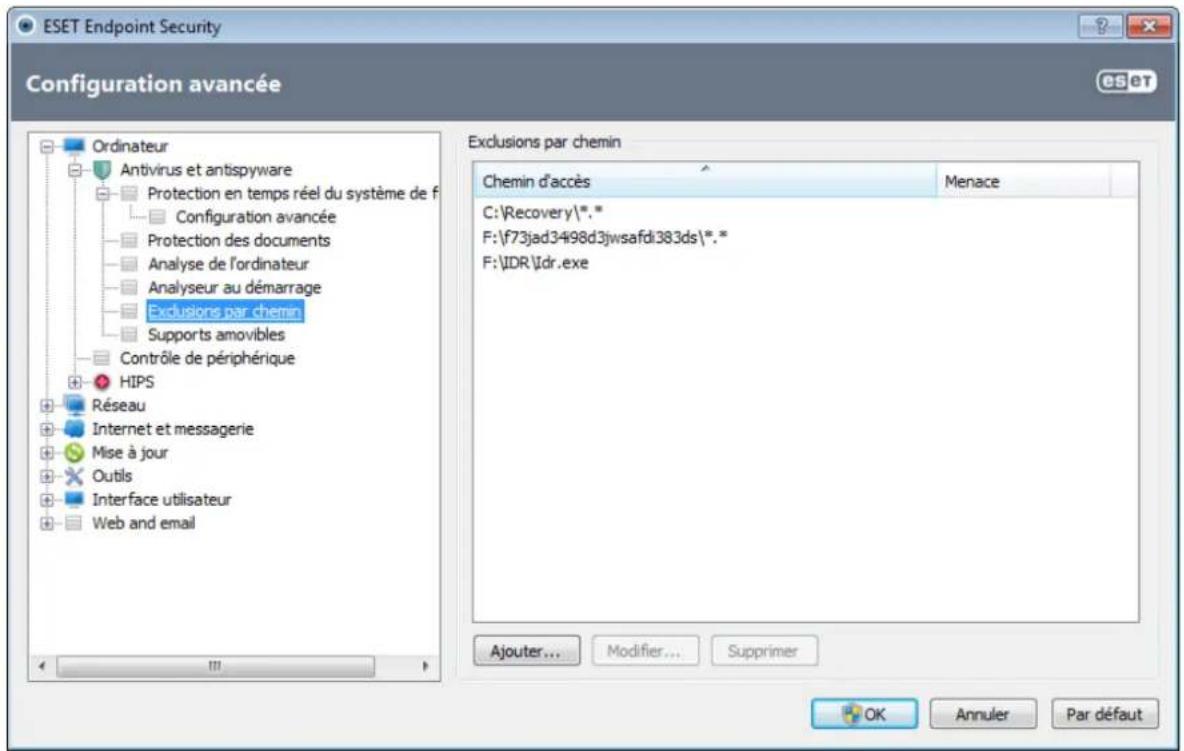Select Configuration avancée tree item
Image resolution: width=1184 pixels, height=751 pixels.
[x=256, y=217]
